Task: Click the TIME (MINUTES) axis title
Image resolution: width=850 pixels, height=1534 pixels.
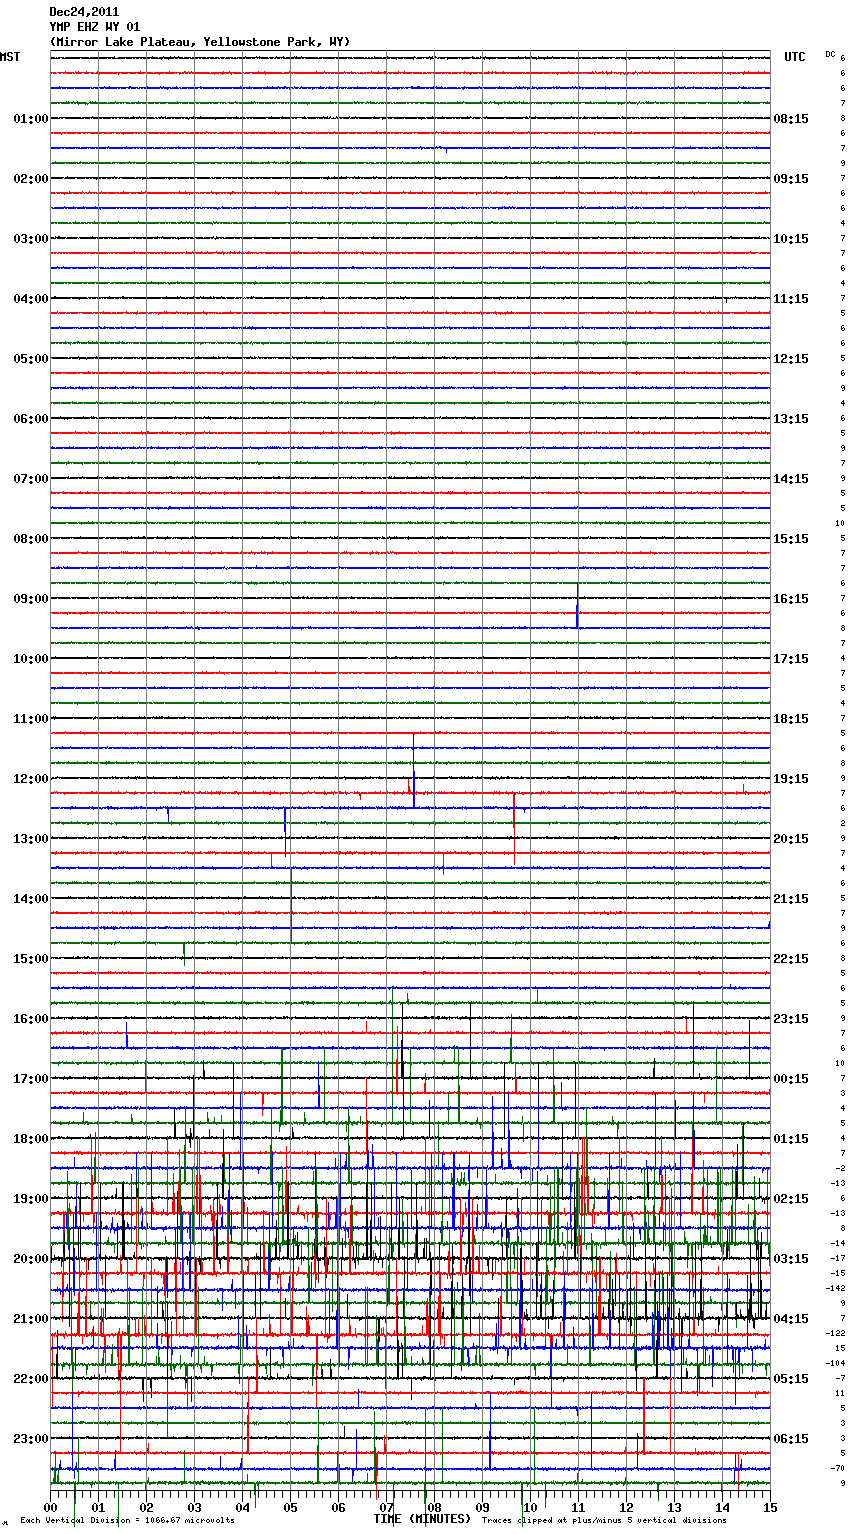Action: coord(422,1519)
